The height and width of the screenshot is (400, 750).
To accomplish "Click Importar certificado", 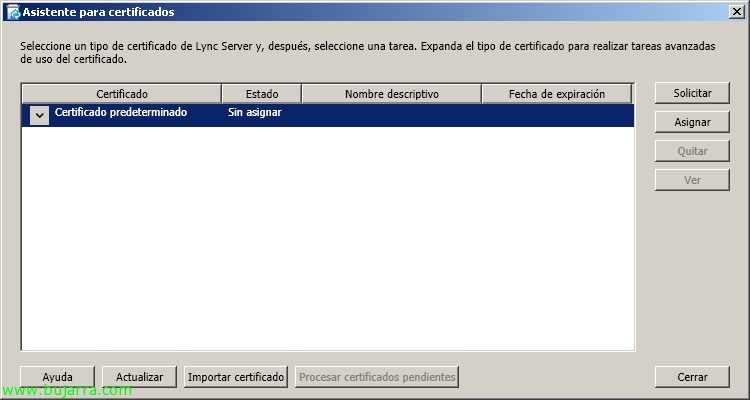I will click(236, 377).
